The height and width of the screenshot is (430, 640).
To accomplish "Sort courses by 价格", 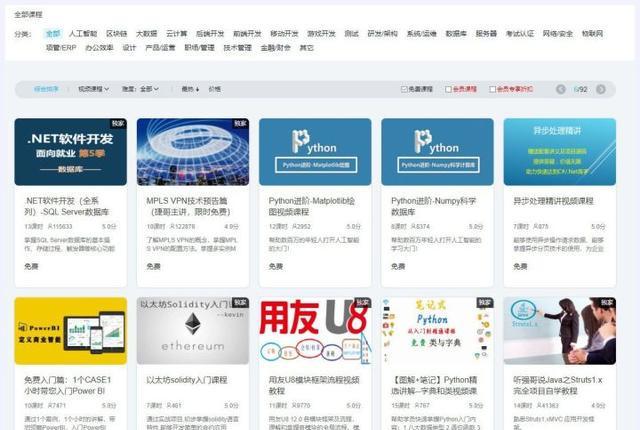I will point(215,89).
